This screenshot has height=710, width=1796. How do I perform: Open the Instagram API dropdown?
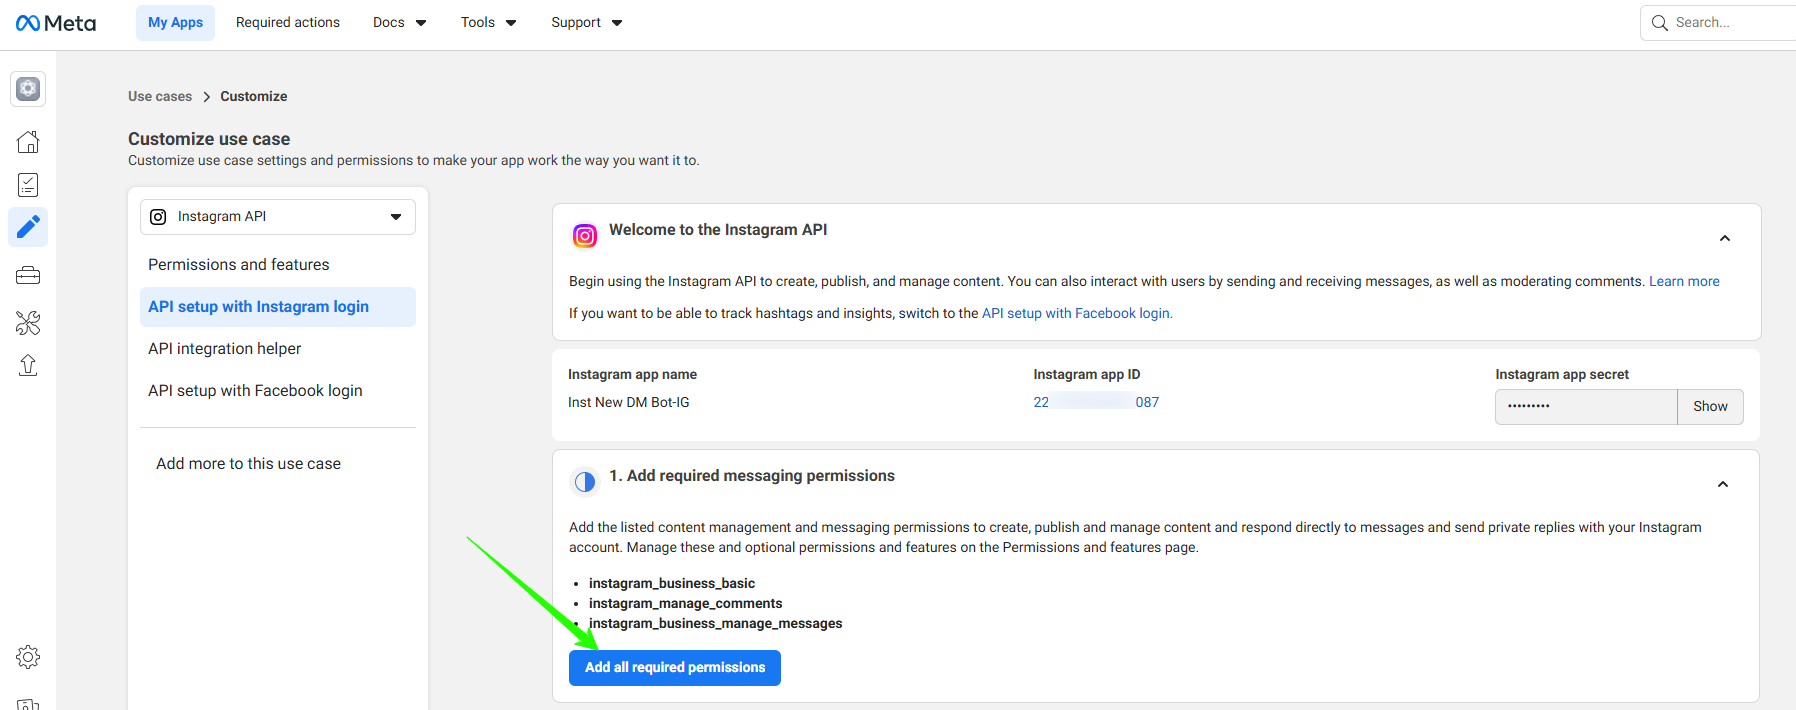coord(277,217)
